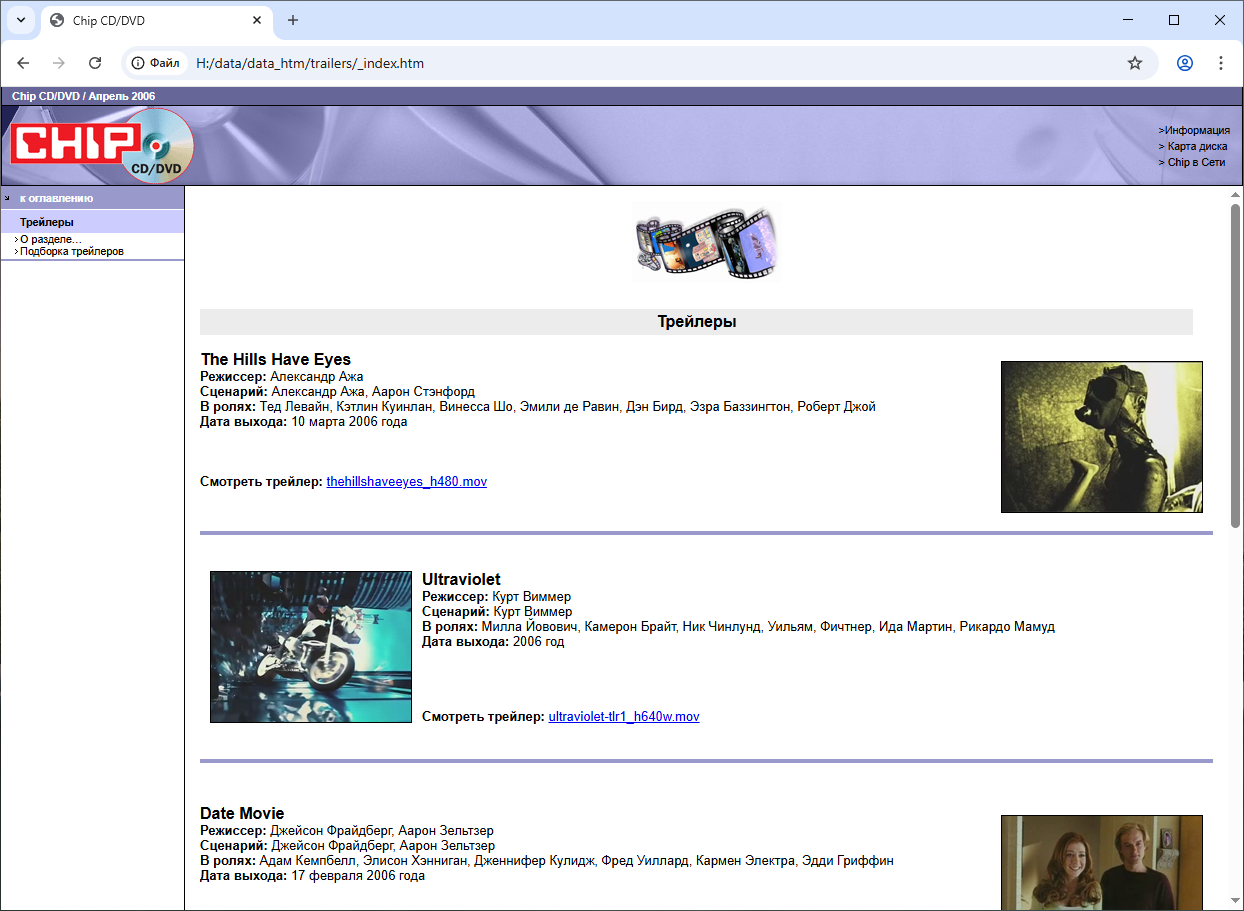Click the scrollbar up arrow
The image size is (1244, 911).
1235,194
